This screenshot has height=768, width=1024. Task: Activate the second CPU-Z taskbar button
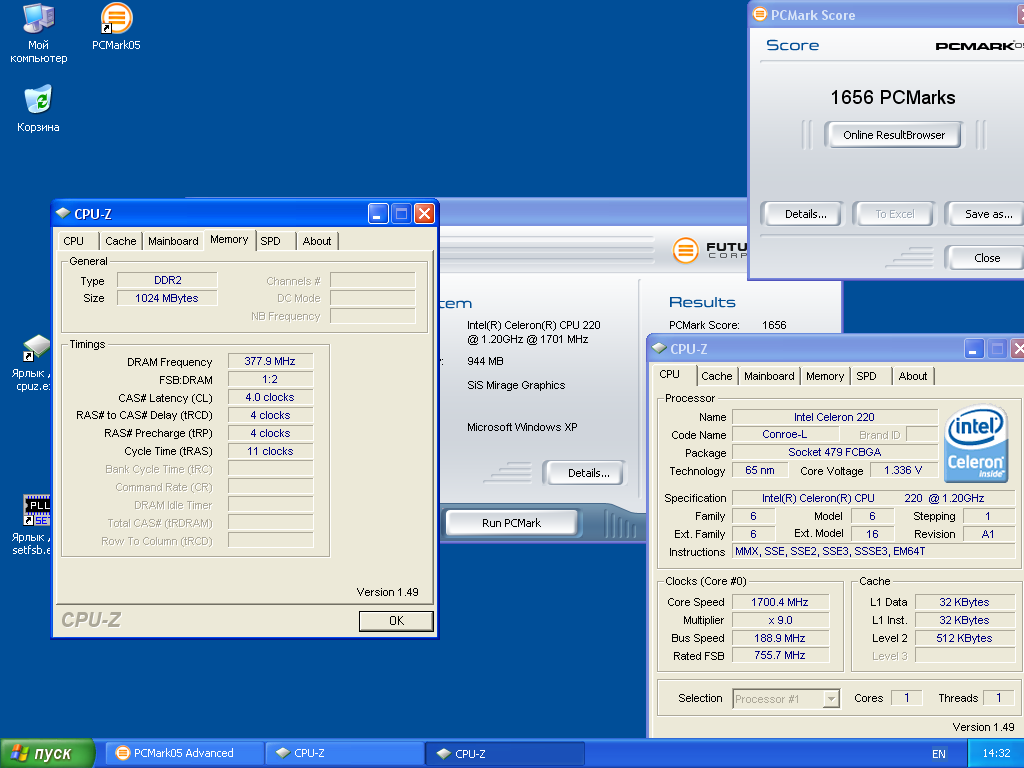click(505, 753)
